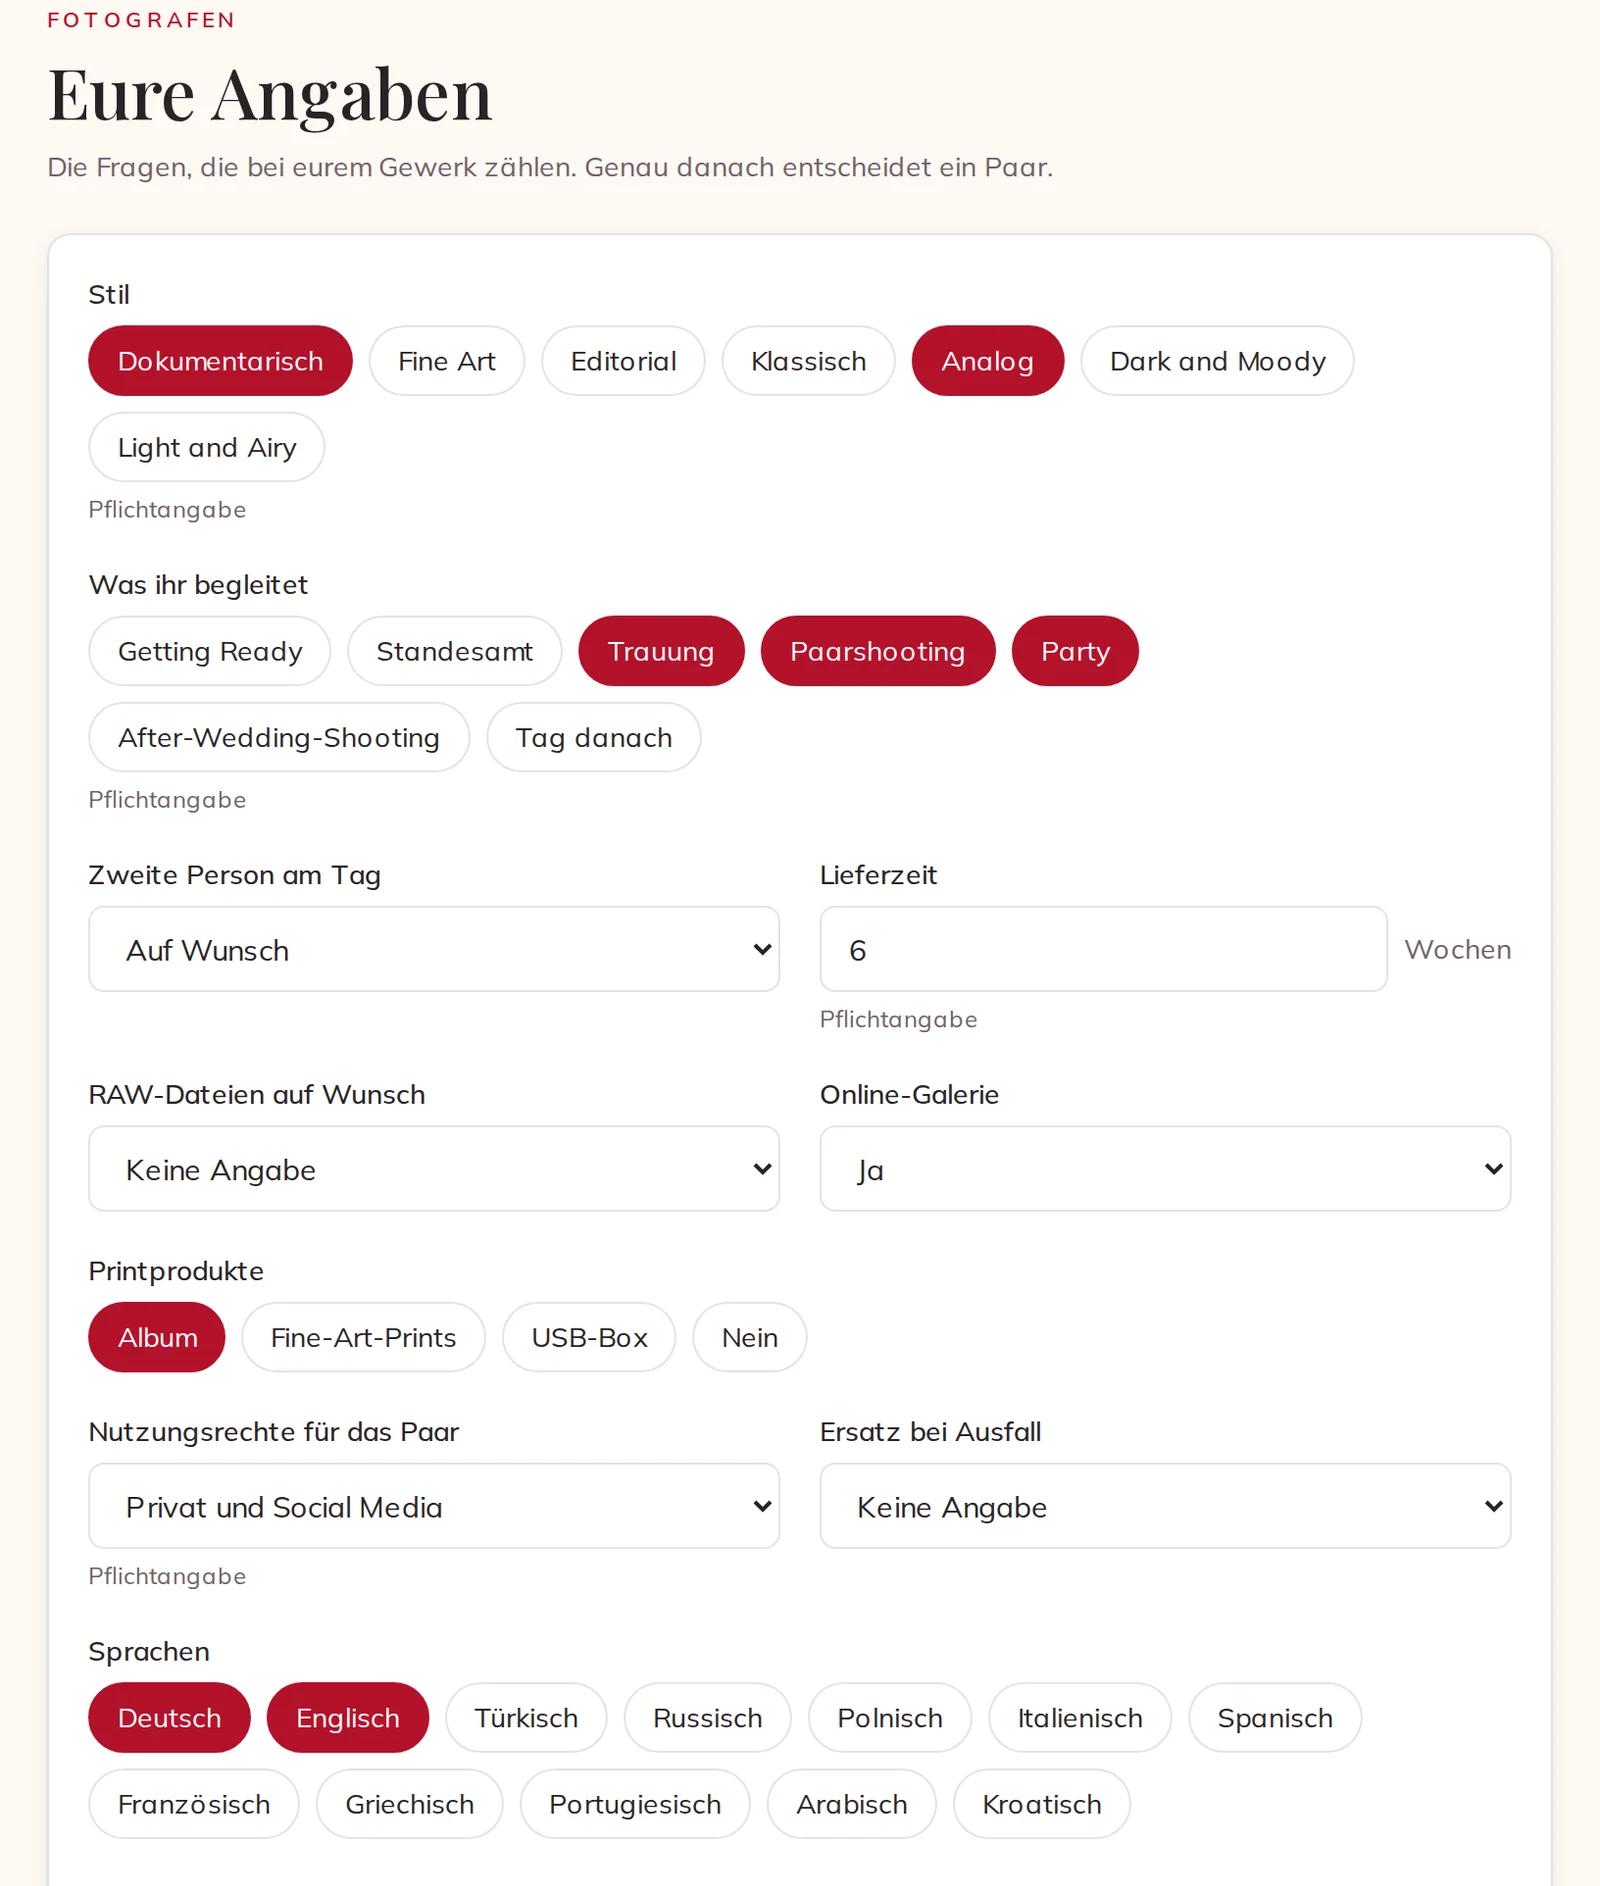Add Getting Ready to coverage
1600x1886 pixels.
click(x=210, y=651)
